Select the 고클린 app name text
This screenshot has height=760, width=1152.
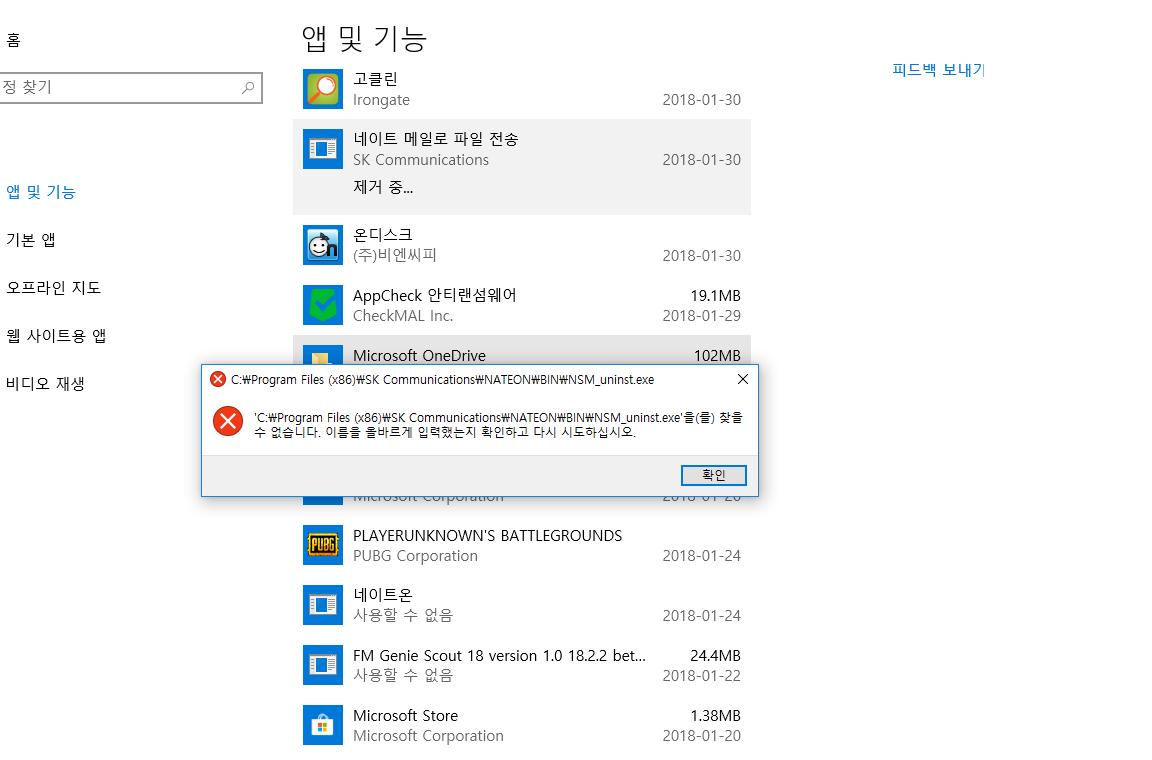375,79
